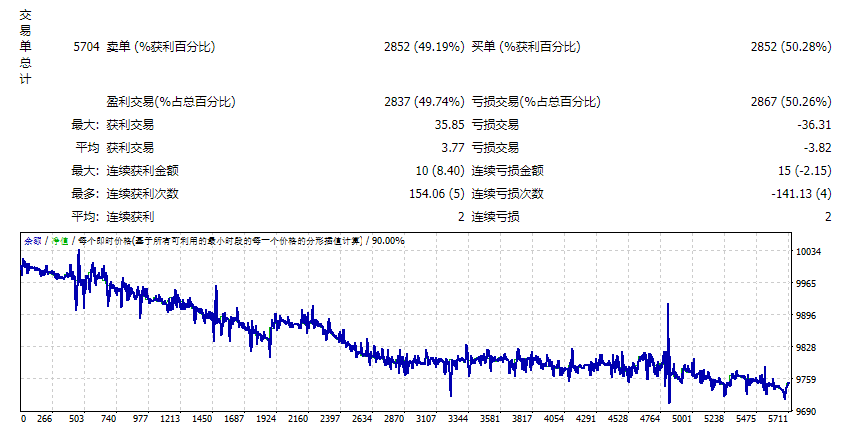Click the 盈利交易(%占总百分比) label
Image resolution: width=859 pixels, height=431 pixels.
pyautogui.click(x=171, y=102)
